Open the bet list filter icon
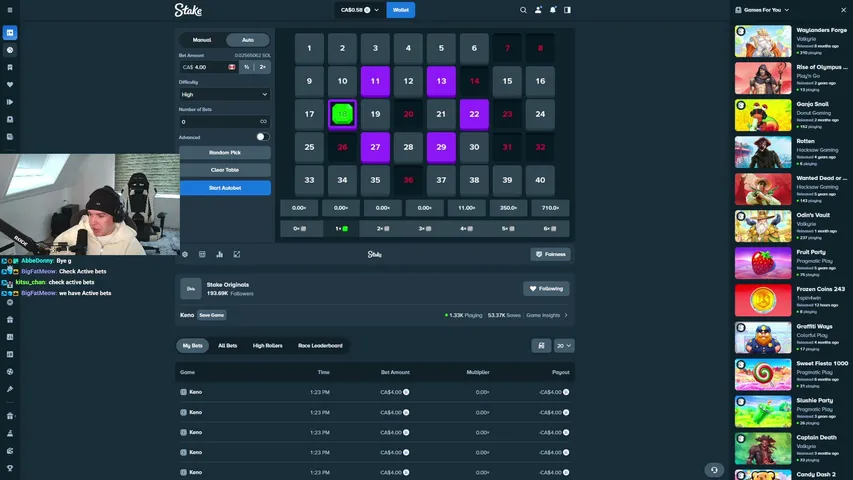This screenshot has height=480, width=853. click(x=541, y=346)
